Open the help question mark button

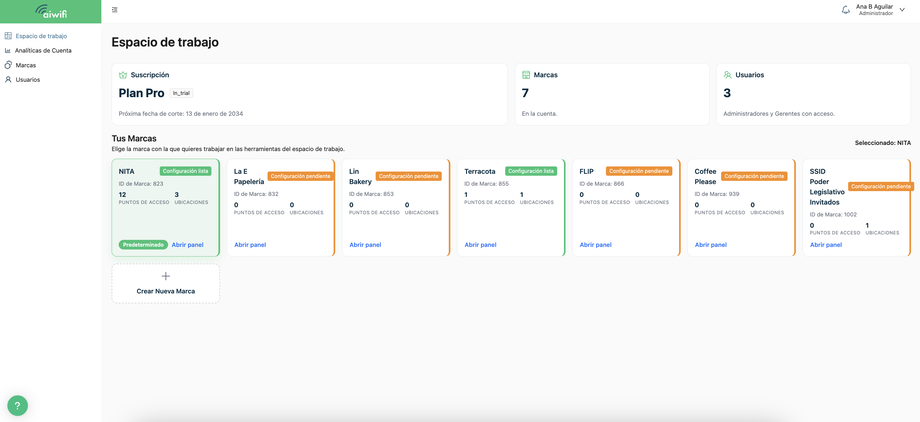(x=18, y=405)
